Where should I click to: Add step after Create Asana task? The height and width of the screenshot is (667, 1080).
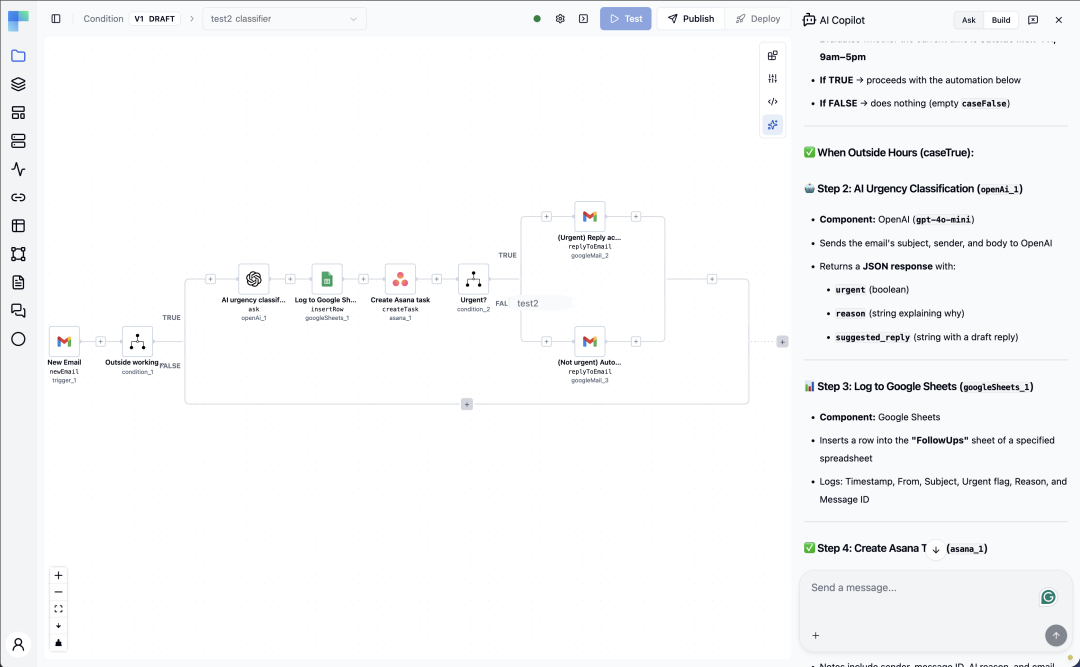point(437,279)
